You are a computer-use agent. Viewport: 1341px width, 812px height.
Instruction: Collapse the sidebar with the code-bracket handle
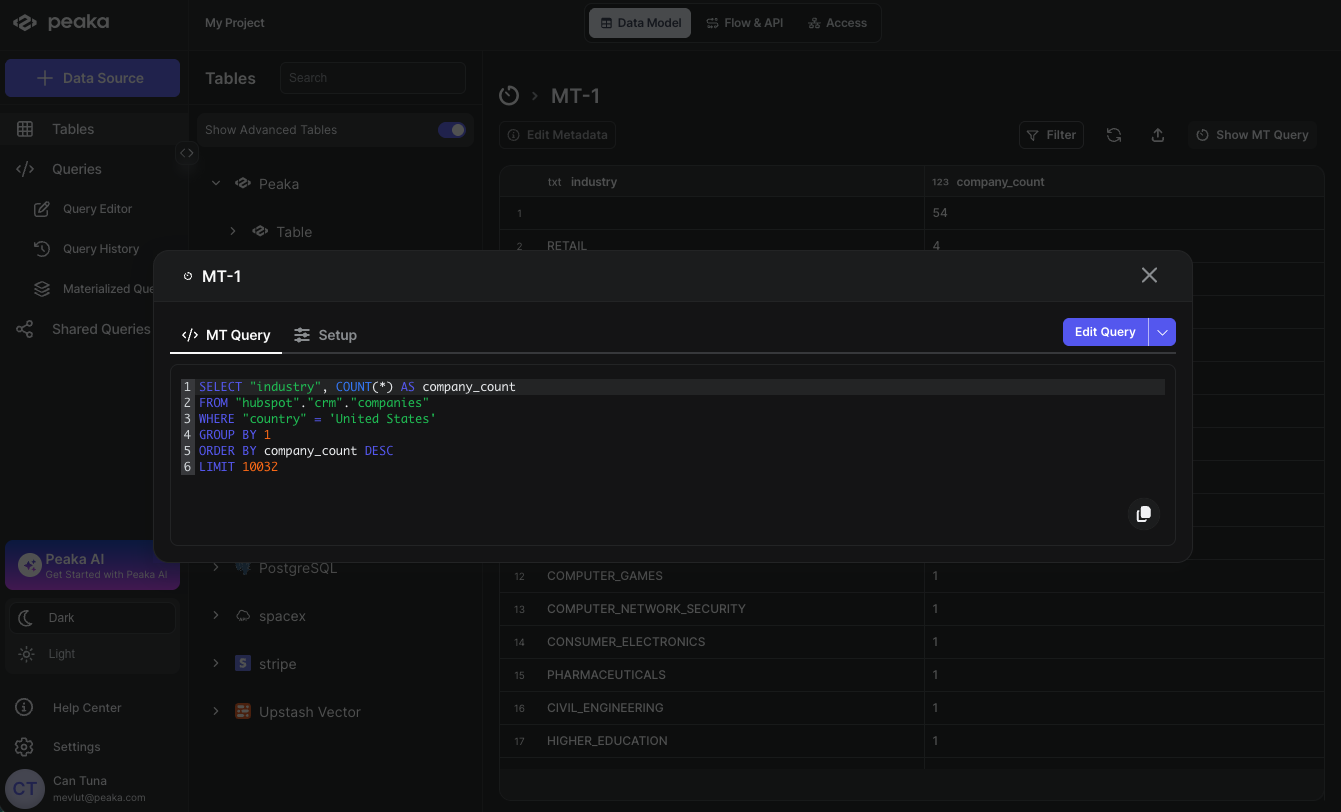187,153
